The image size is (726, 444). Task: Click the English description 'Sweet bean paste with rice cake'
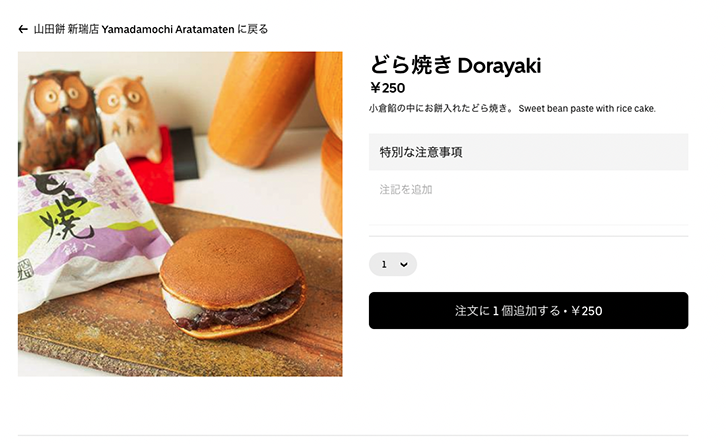[x=587, y=109]
